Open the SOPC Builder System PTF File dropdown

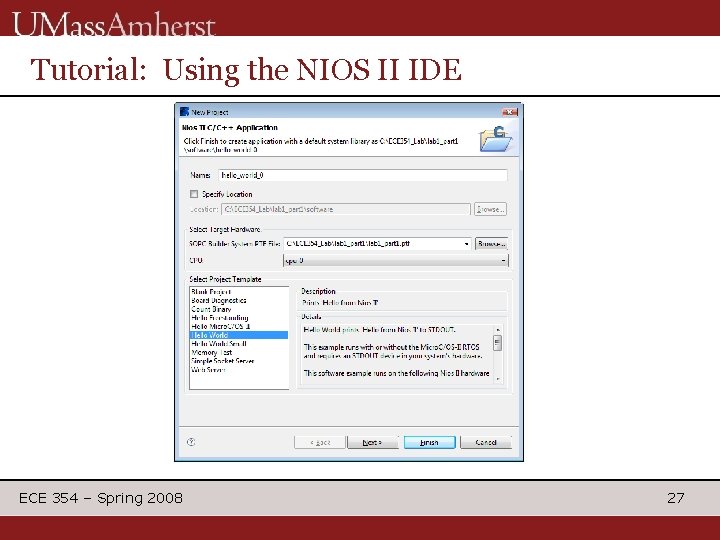(467, 243)
